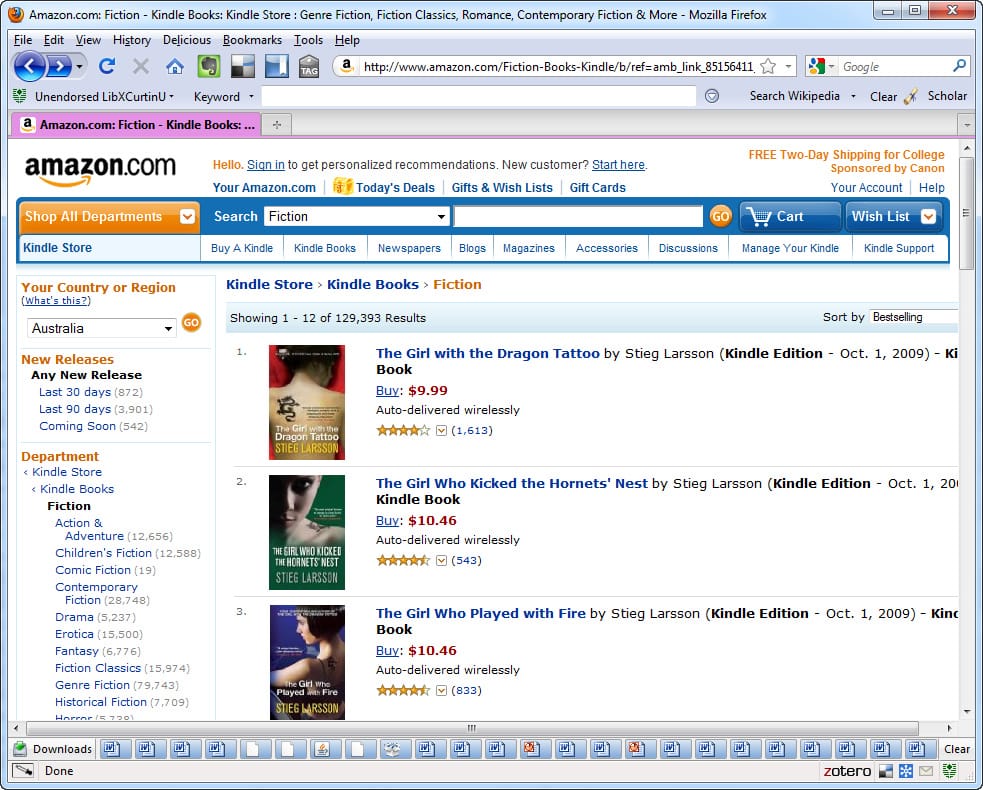The height and width of the screenshot is (790, 983).
Task: Open the Australia country dropdown
Action: 168,329
